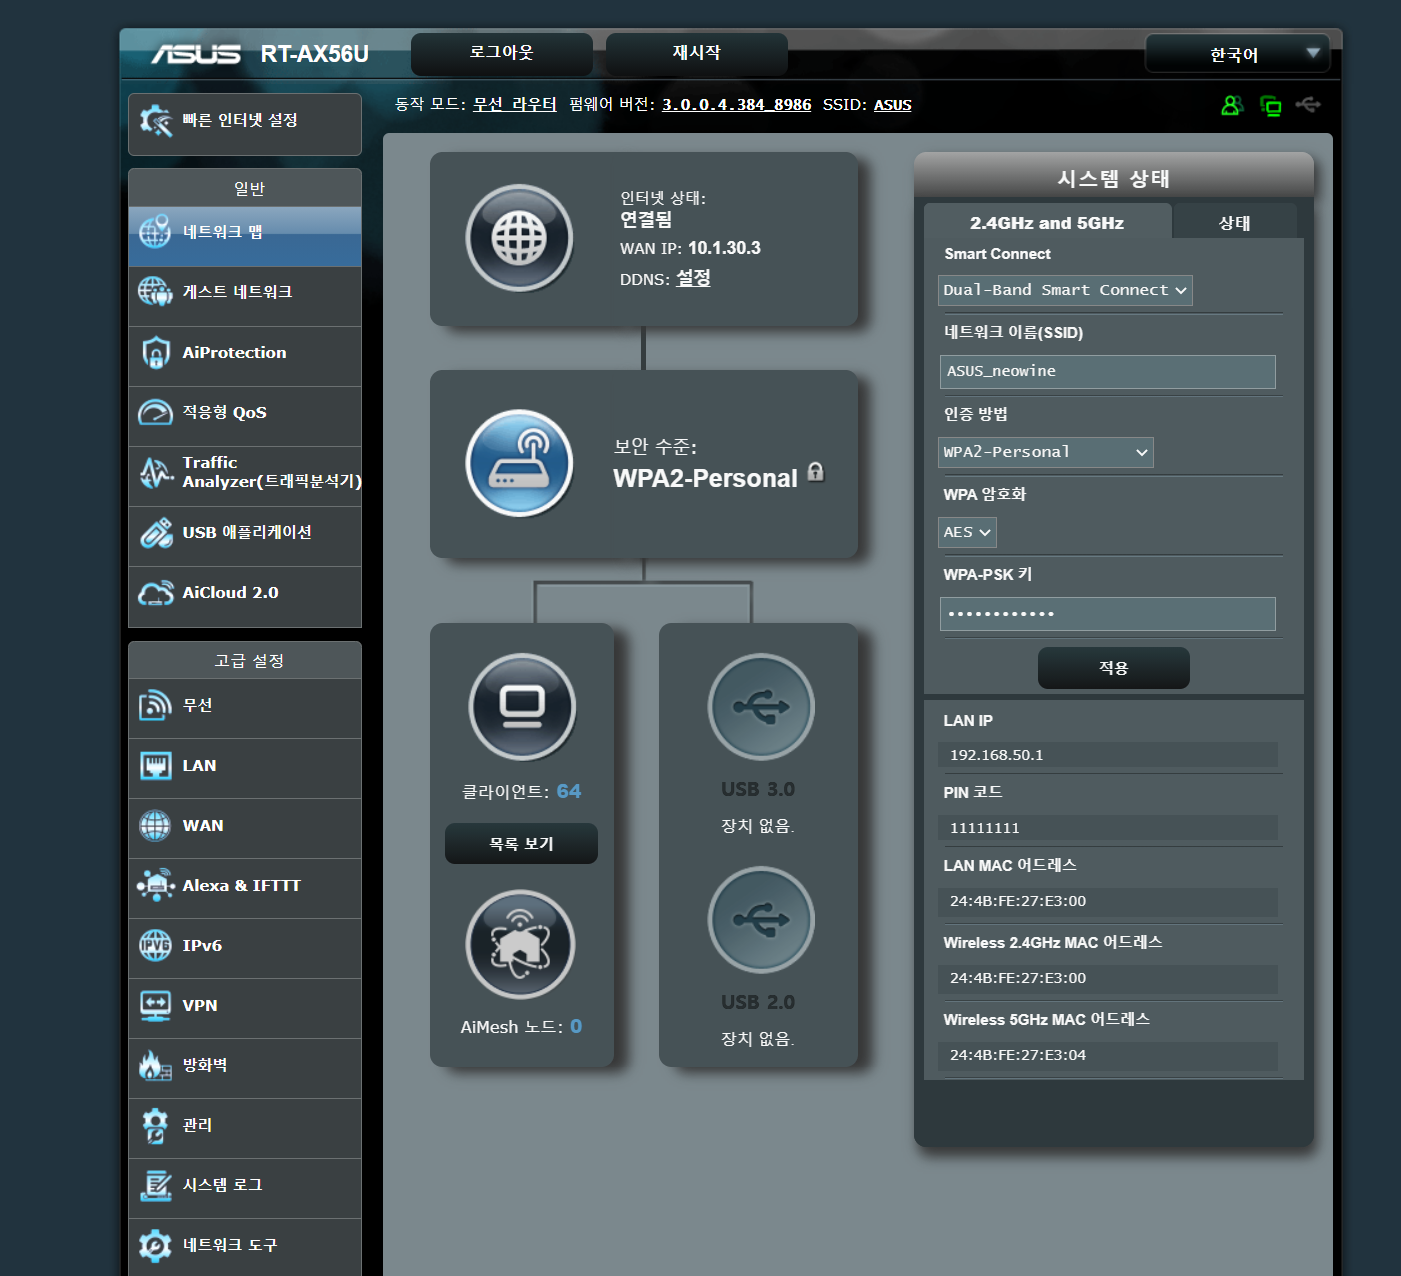The image size is (1401, 1276).
Task: Open wireless settings signal icon
Action: (155, 705)
